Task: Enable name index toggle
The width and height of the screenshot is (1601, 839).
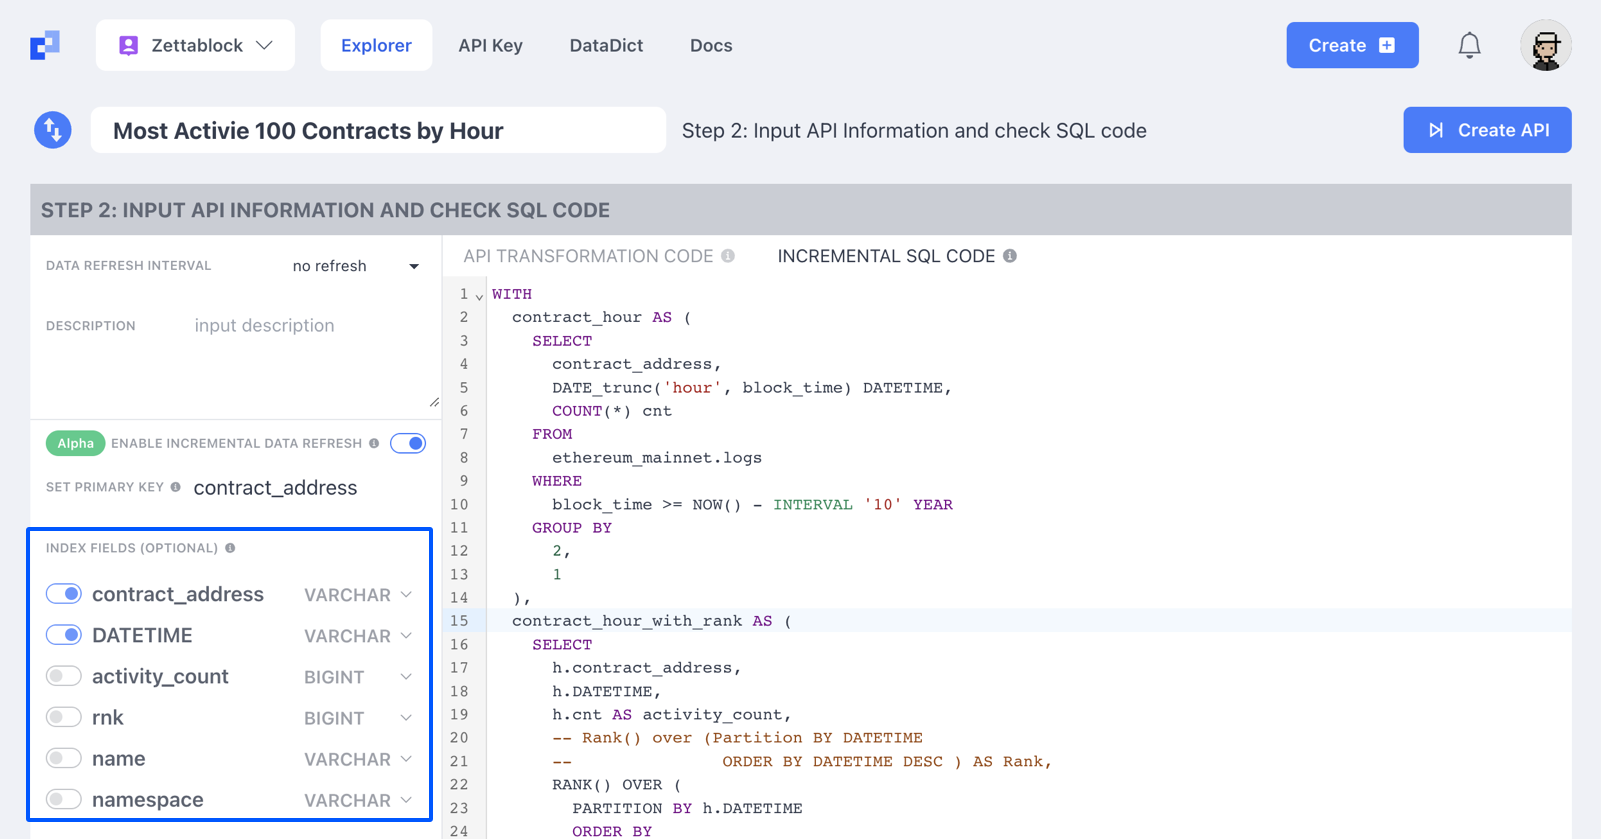Action: coord(64,758)
